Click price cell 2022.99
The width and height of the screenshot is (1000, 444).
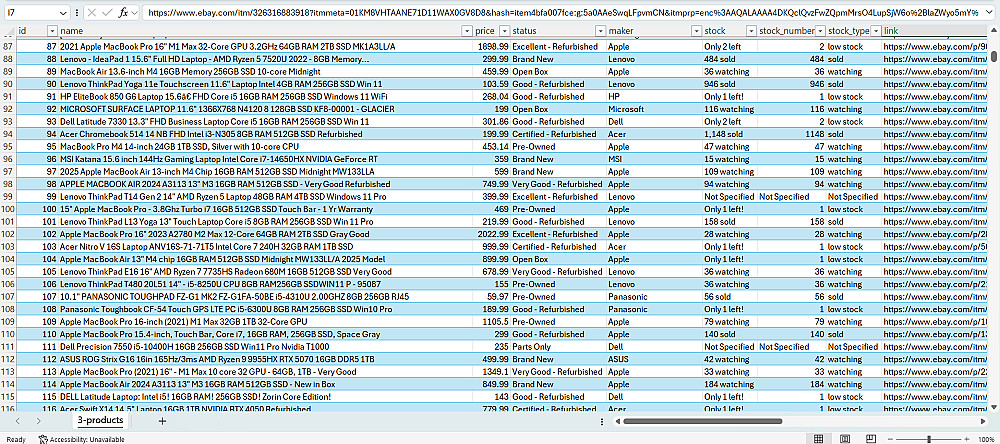[493, 234]
